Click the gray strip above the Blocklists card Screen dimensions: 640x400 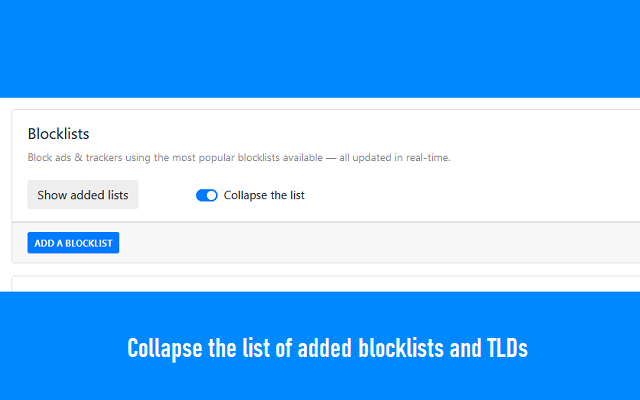320,103
